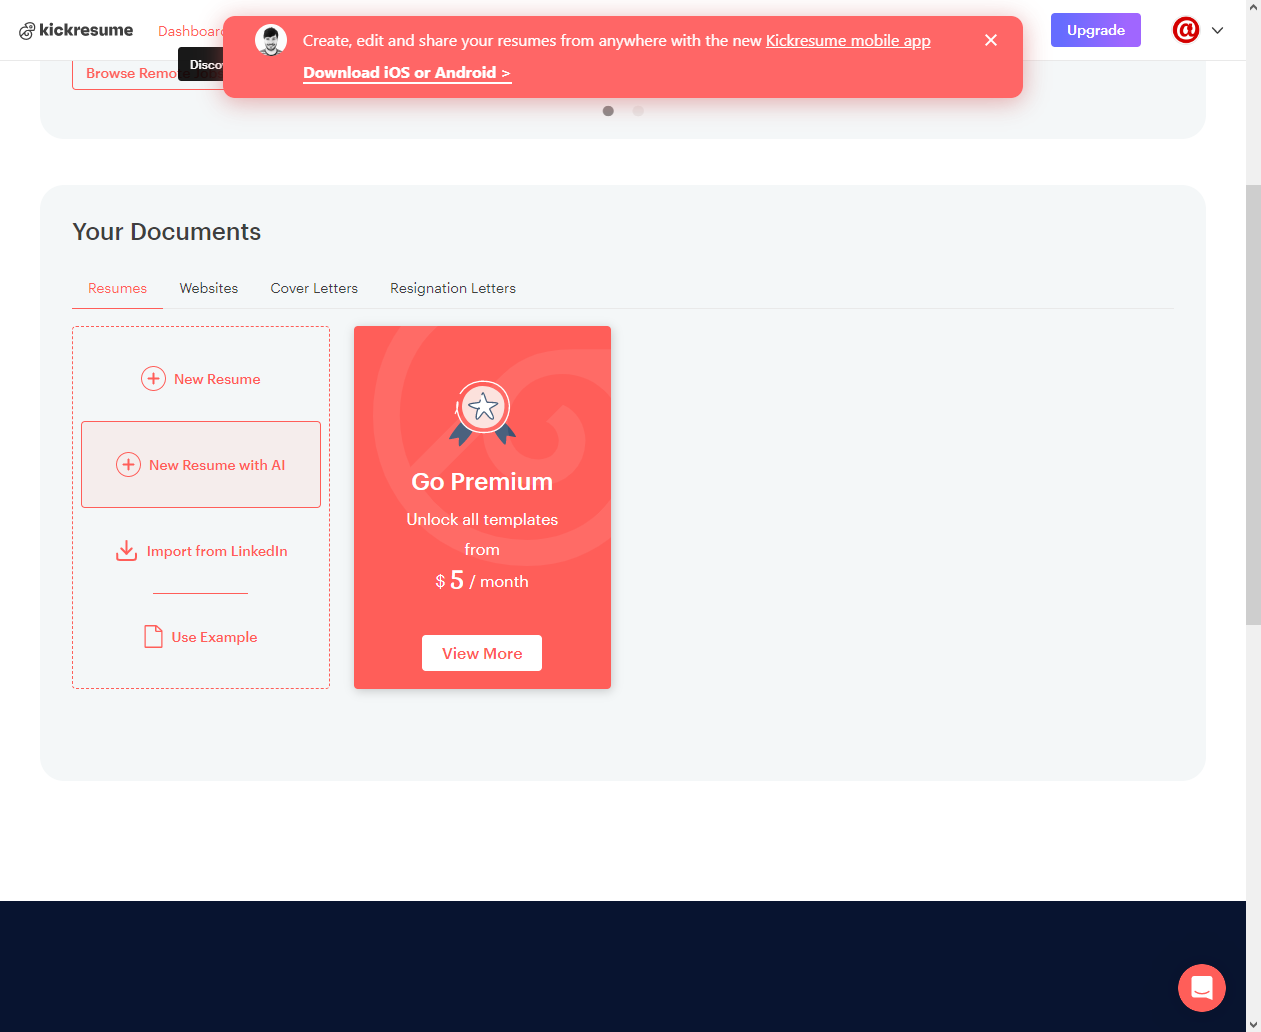This screenshot has height=1032, width=1261.
Task: Switch to the Resumes tab
Action: point(117,288)
